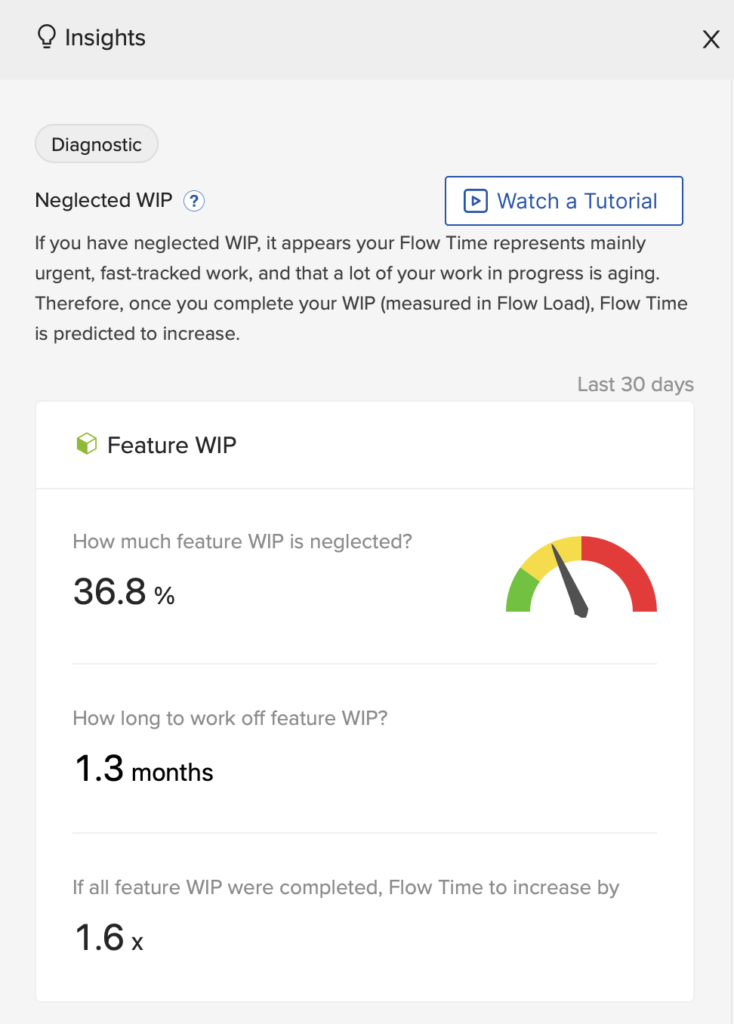
Task: Click the play icon in tutorial button
Action: point(475,200)
